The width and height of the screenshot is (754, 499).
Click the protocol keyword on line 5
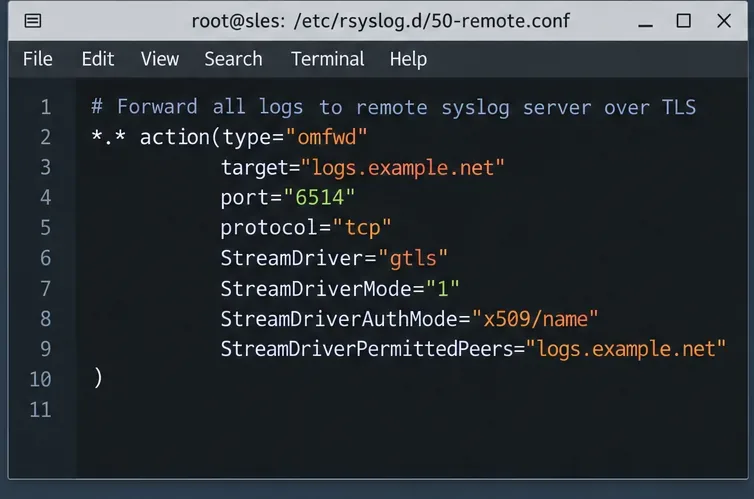pyautogui.click(x=269, y=228)
